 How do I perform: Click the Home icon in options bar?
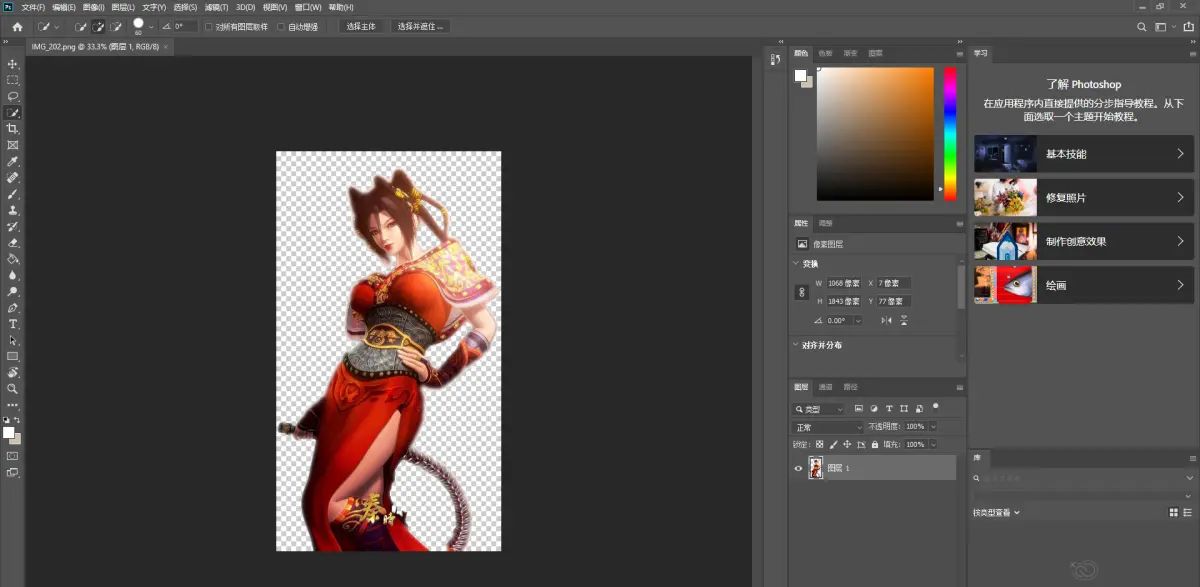pyautogui.click(x=17, y=26)
